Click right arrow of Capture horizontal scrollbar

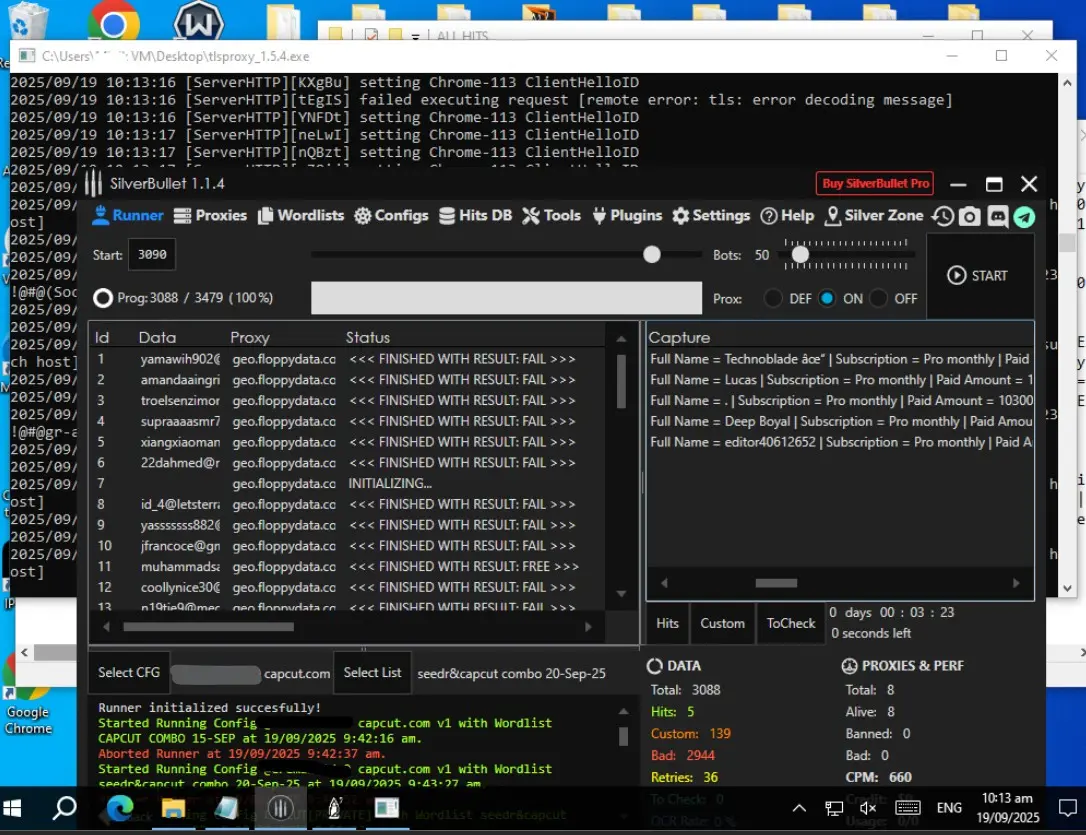pos(1016,583)
